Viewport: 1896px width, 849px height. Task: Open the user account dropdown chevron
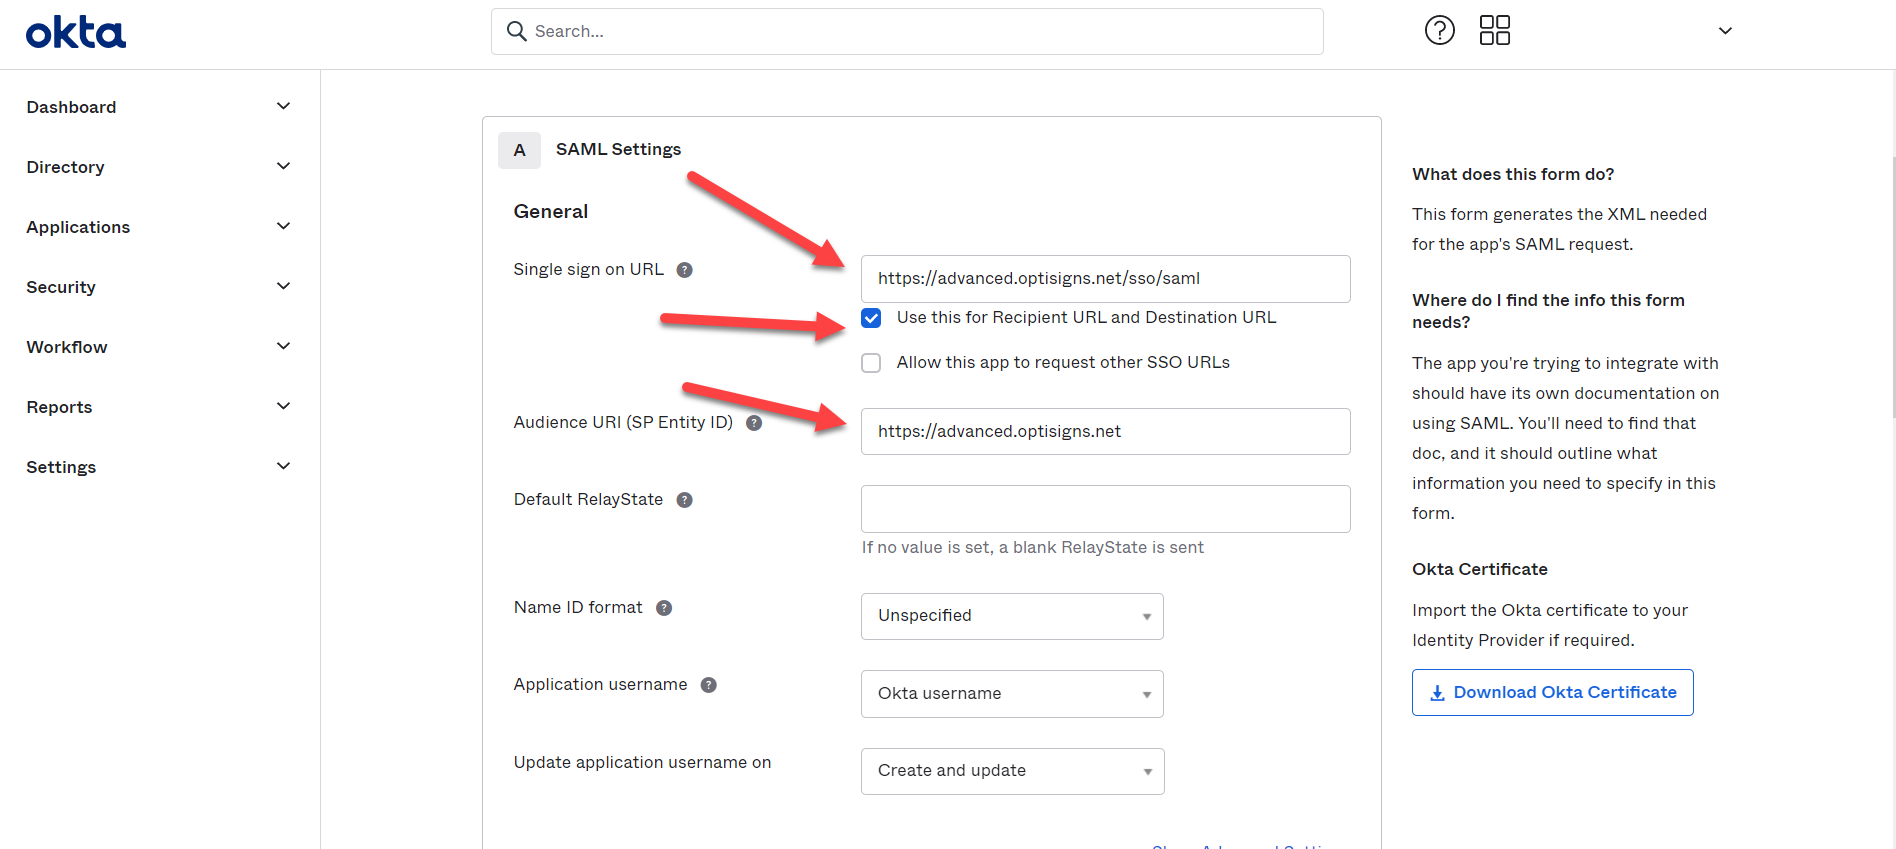1725,31
